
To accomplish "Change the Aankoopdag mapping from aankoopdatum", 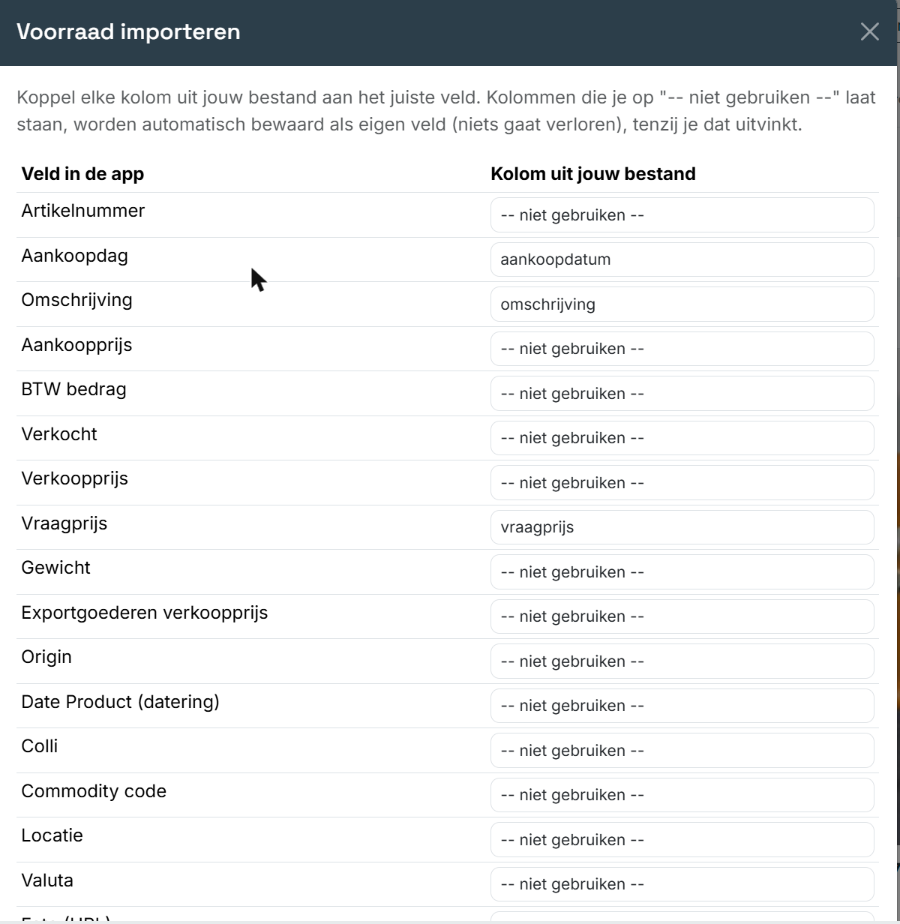I will (x=682, y=259).
